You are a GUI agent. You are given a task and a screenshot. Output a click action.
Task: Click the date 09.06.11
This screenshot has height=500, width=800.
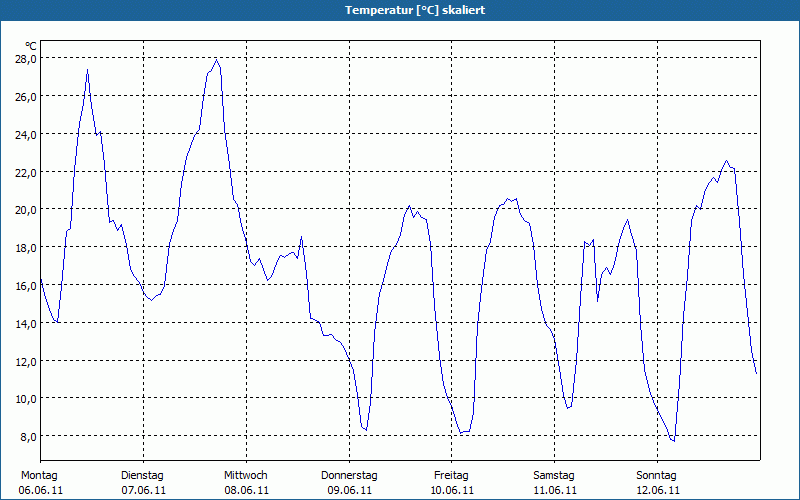coord(349,490)
